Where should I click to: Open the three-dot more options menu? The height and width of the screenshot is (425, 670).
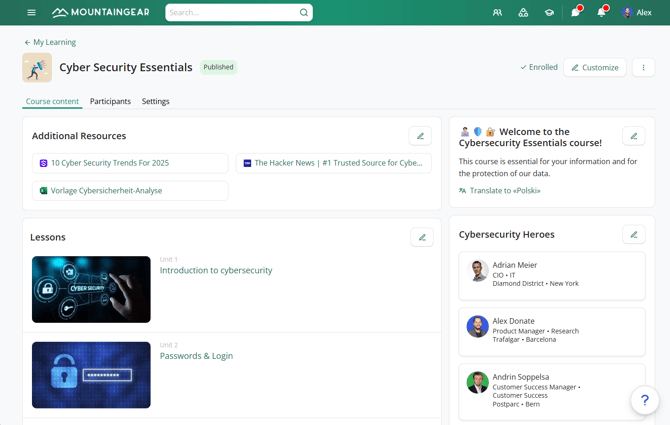click(x=643, y=68)
